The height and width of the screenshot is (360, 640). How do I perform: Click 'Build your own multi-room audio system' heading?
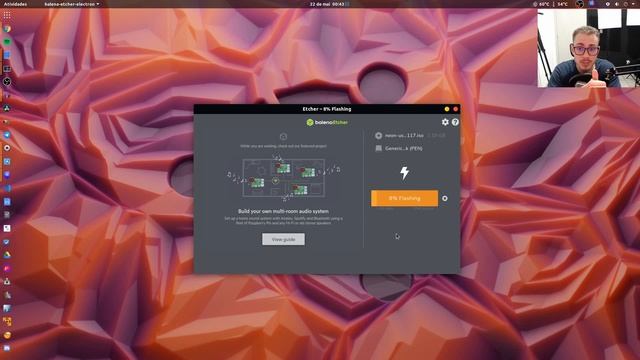(283, 211)
